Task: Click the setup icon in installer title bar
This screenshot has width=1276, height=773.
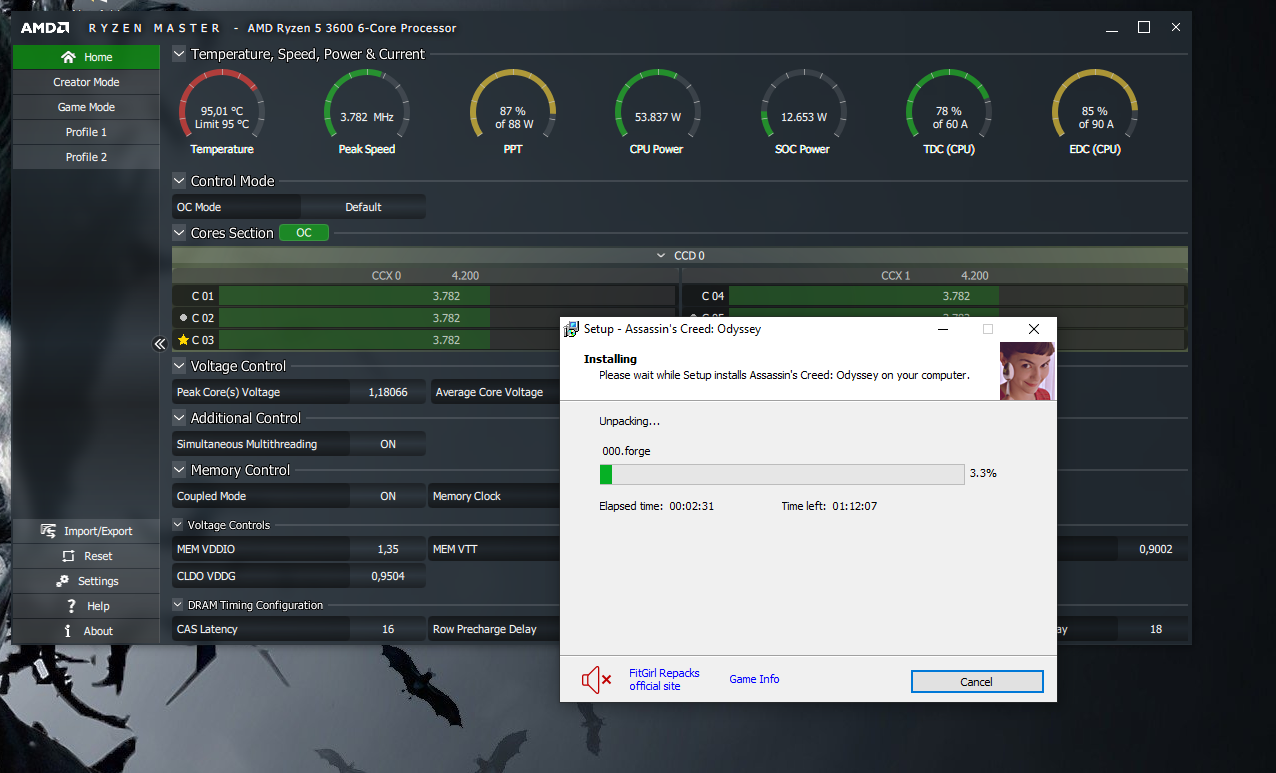Action: coord(571,329)
